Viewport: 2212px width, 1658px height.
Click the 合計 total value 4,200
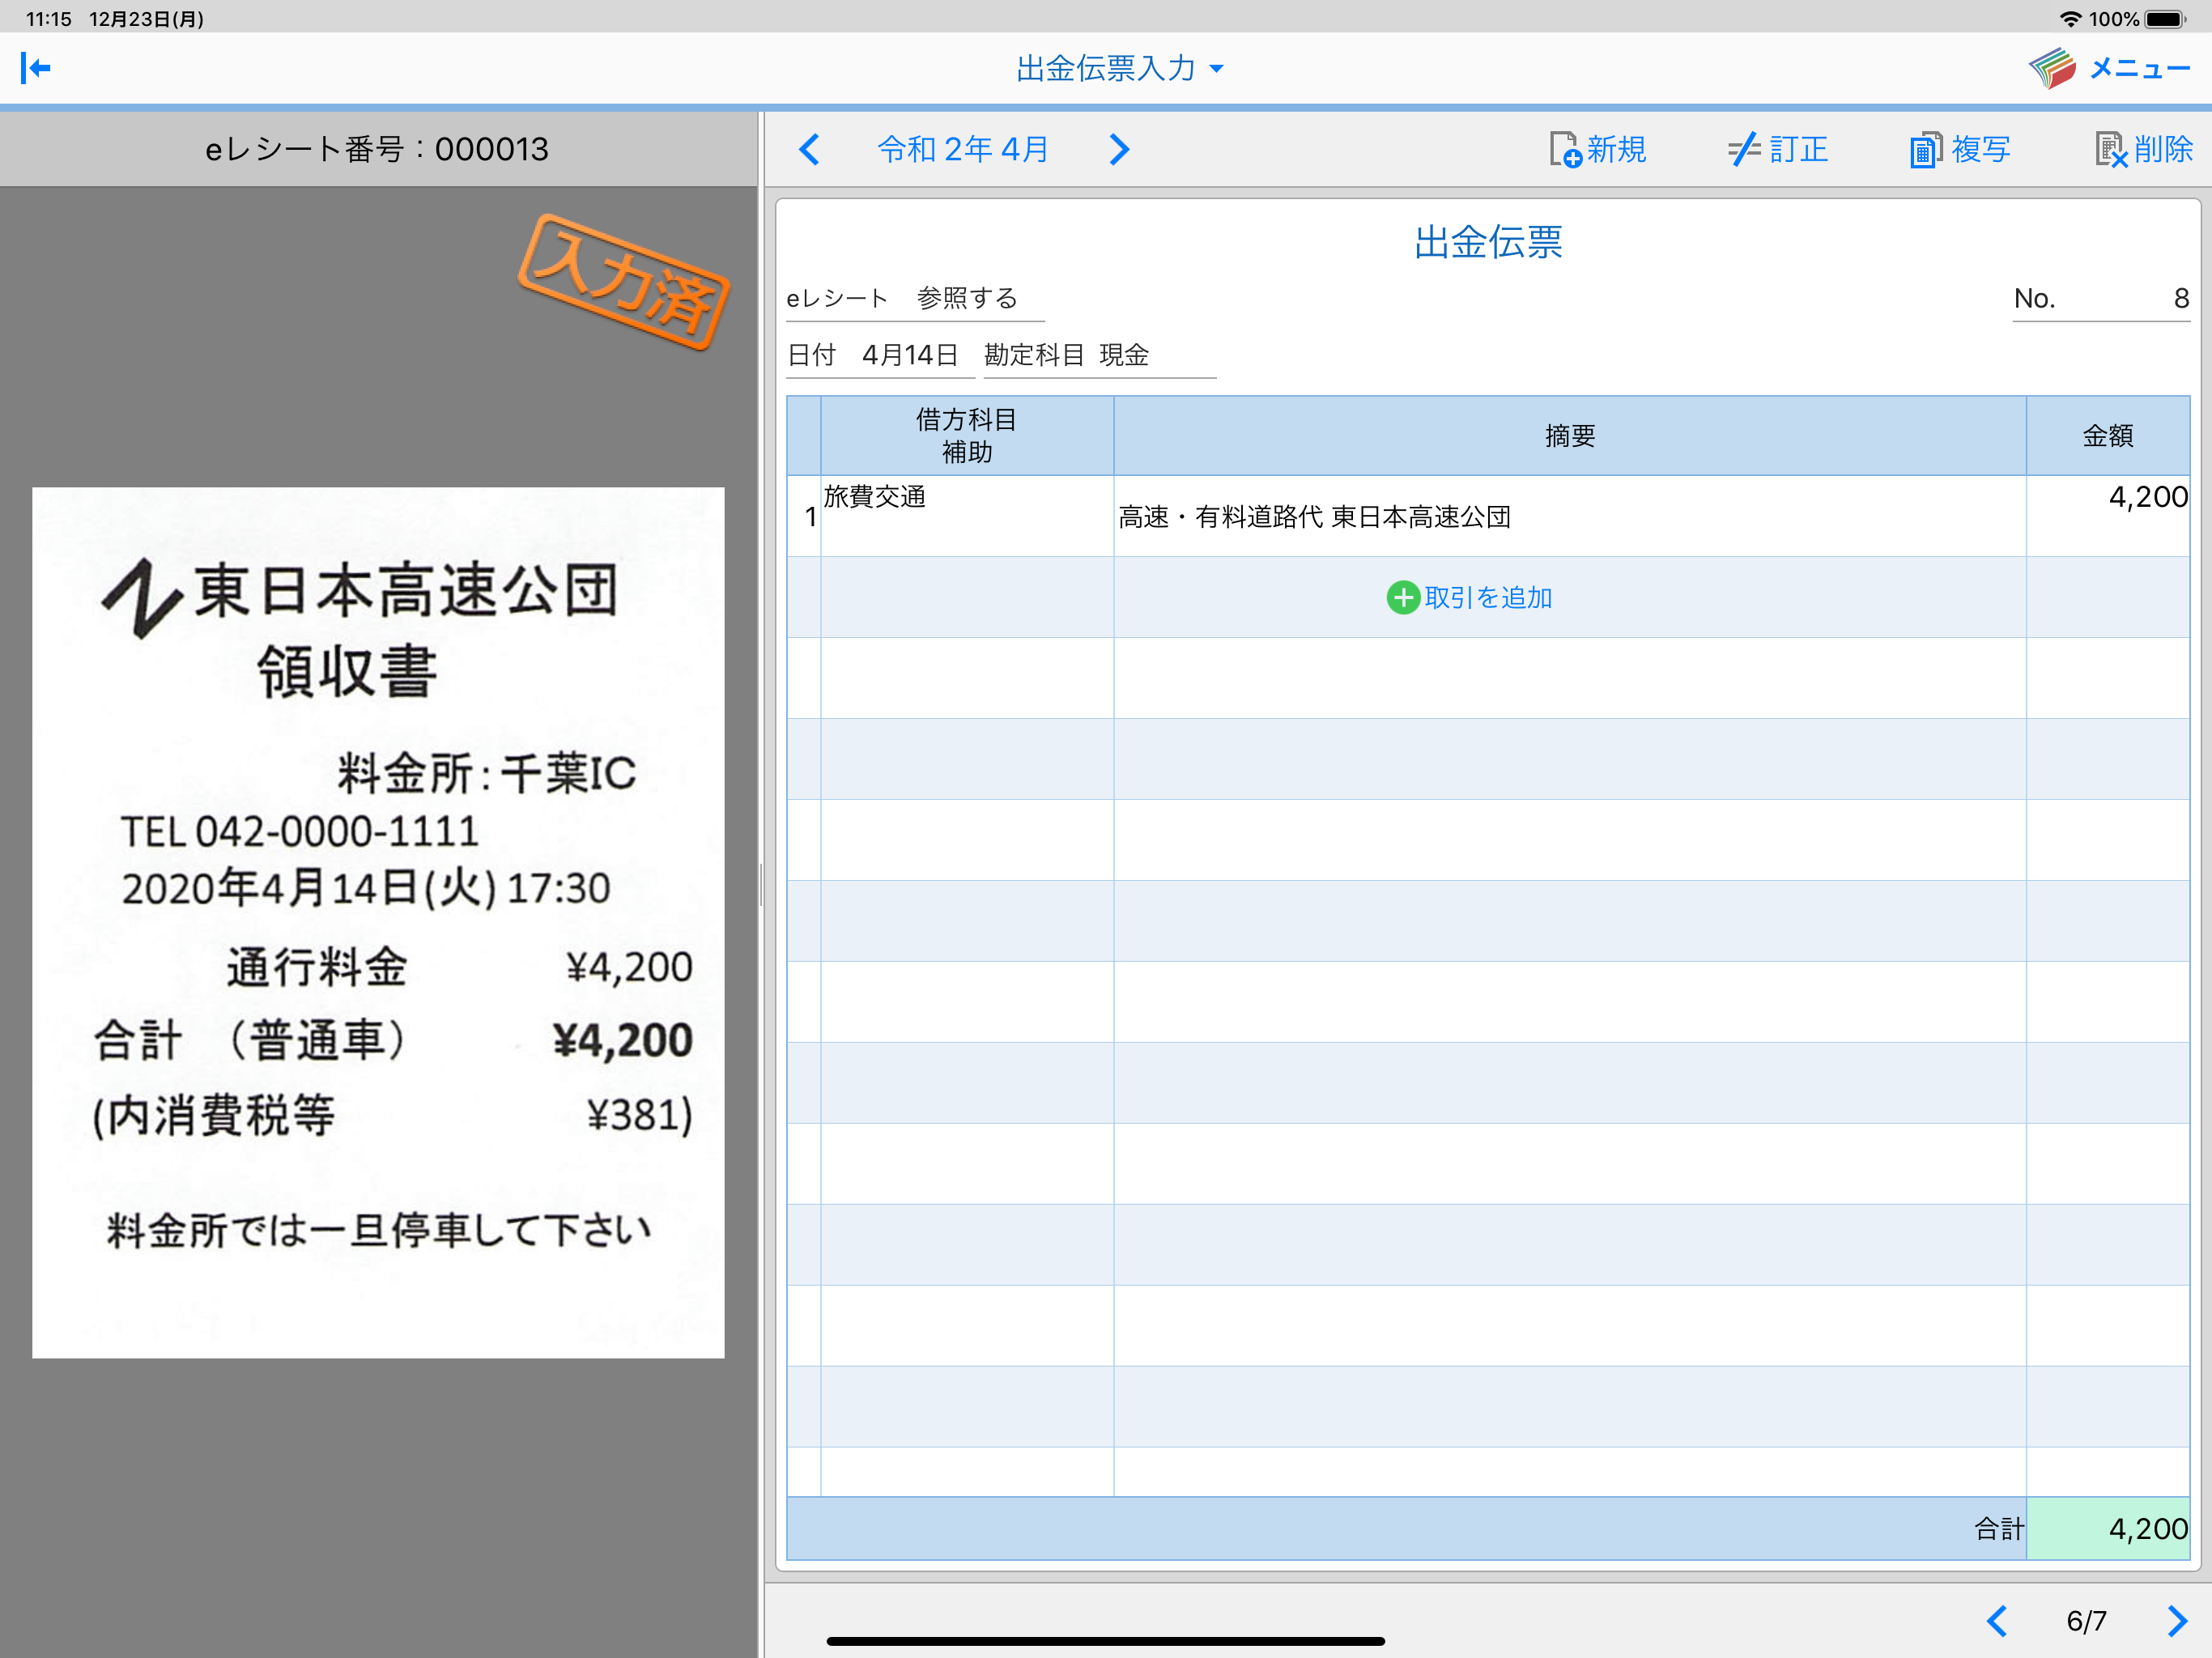[x=2108, y=1528]
